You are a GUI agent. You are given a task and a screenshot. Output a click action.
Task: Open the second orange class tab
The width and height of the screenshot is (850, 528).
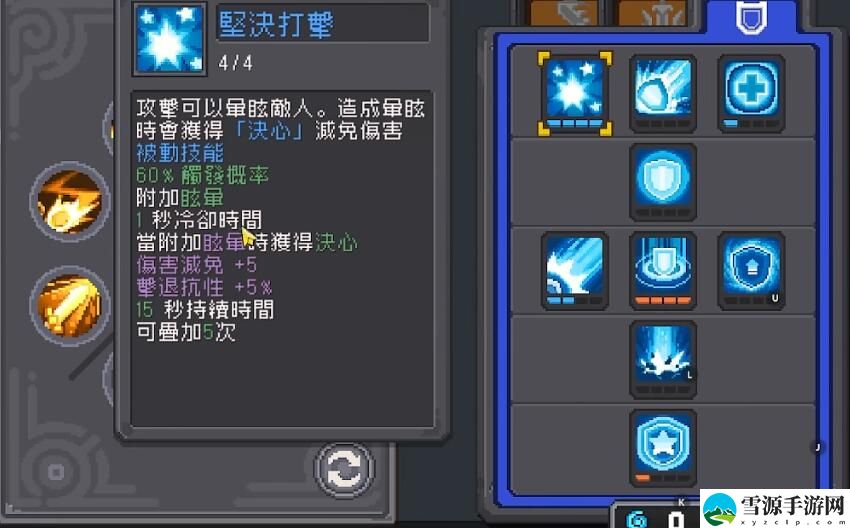tap(652, 13)
